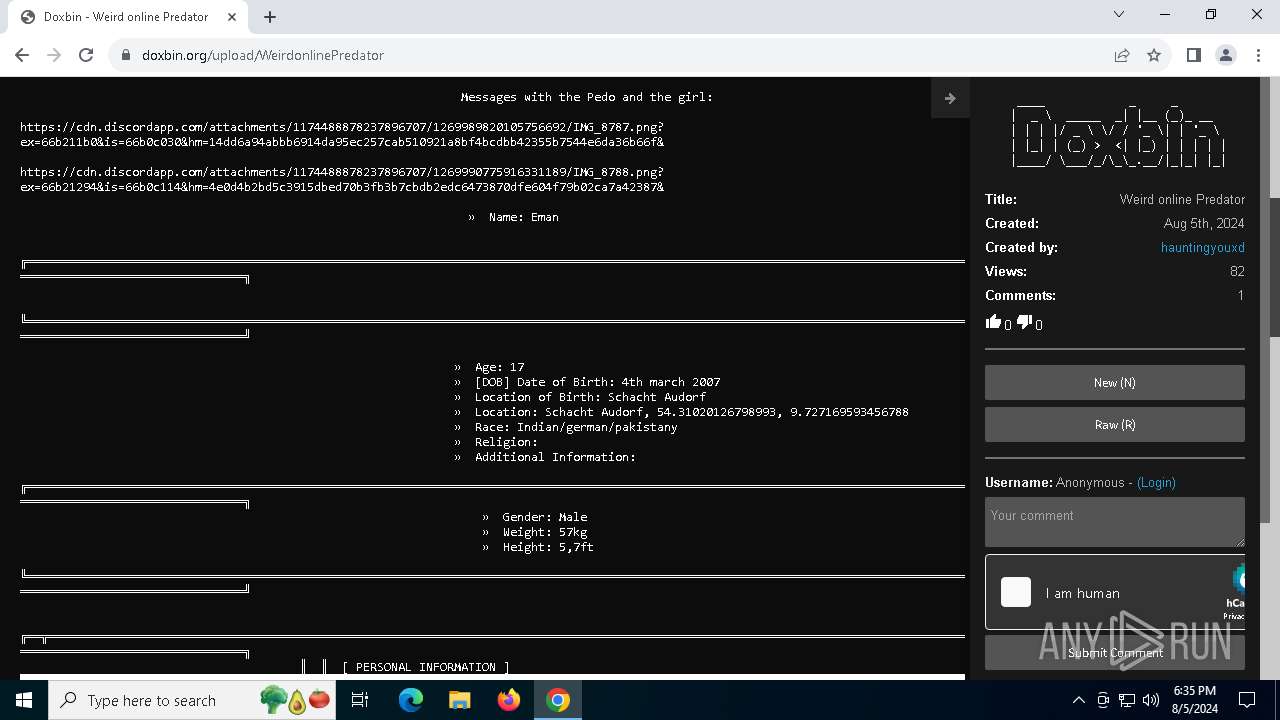Click the Chrome taskbar icon
Screen dimensions: 1280x720
click(558, 700)
